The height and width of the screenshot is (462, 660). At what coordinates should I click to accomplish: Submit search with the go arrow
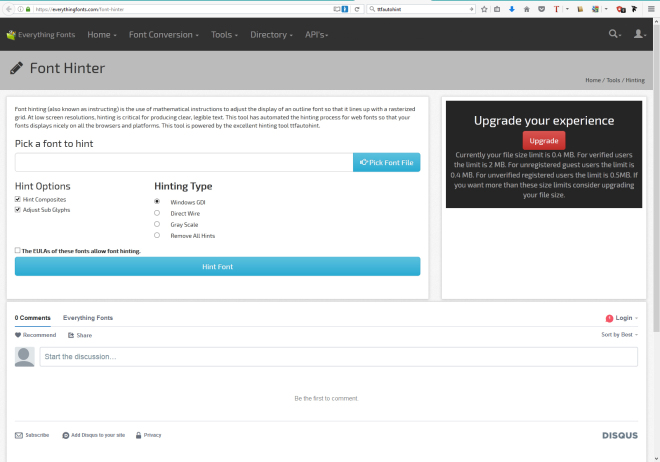471,9
